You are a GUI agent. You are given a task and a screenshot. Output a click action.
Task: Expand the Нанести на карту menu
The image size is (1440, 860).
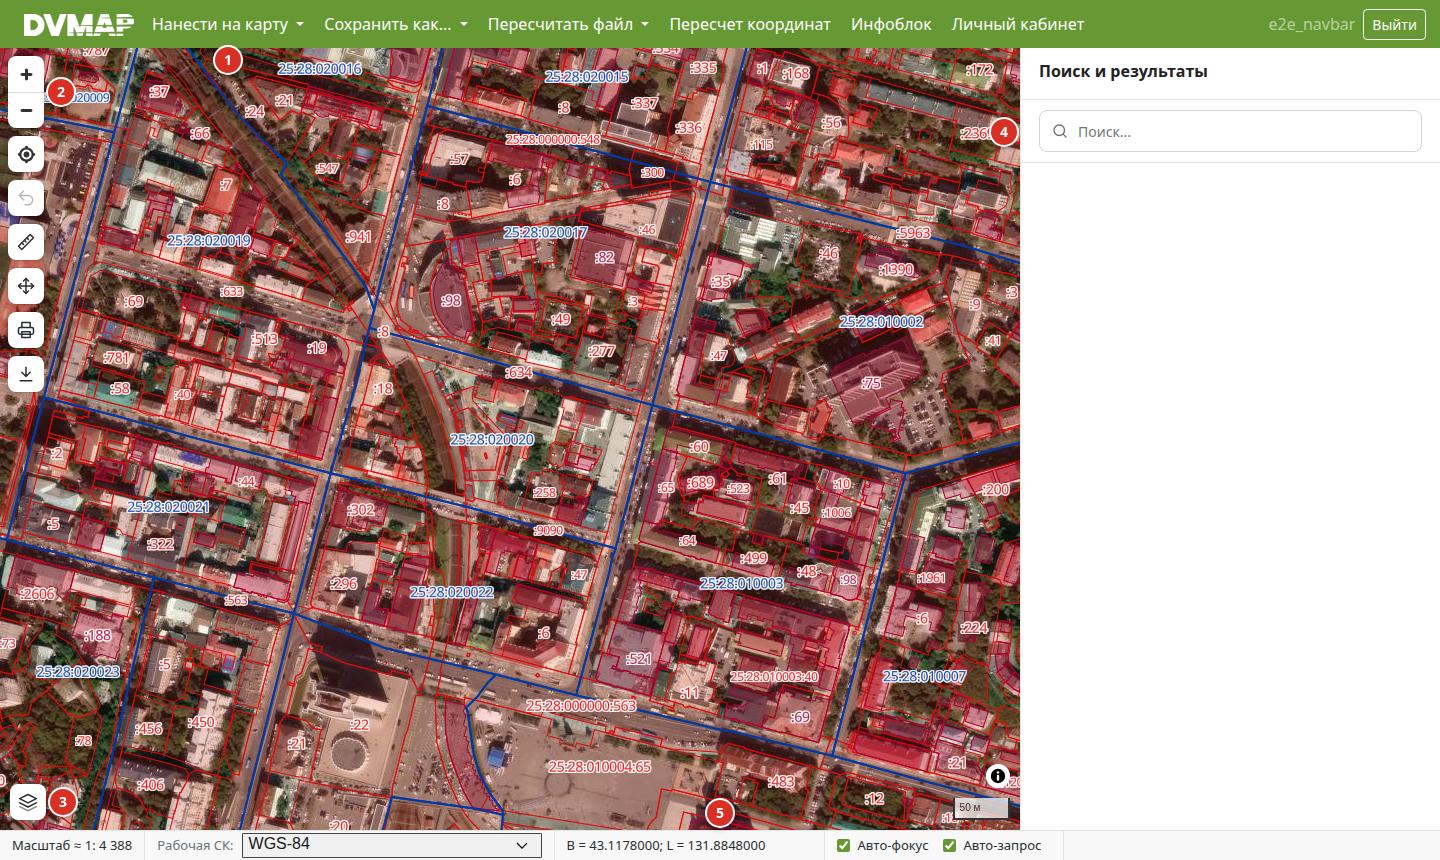point(228,24)
